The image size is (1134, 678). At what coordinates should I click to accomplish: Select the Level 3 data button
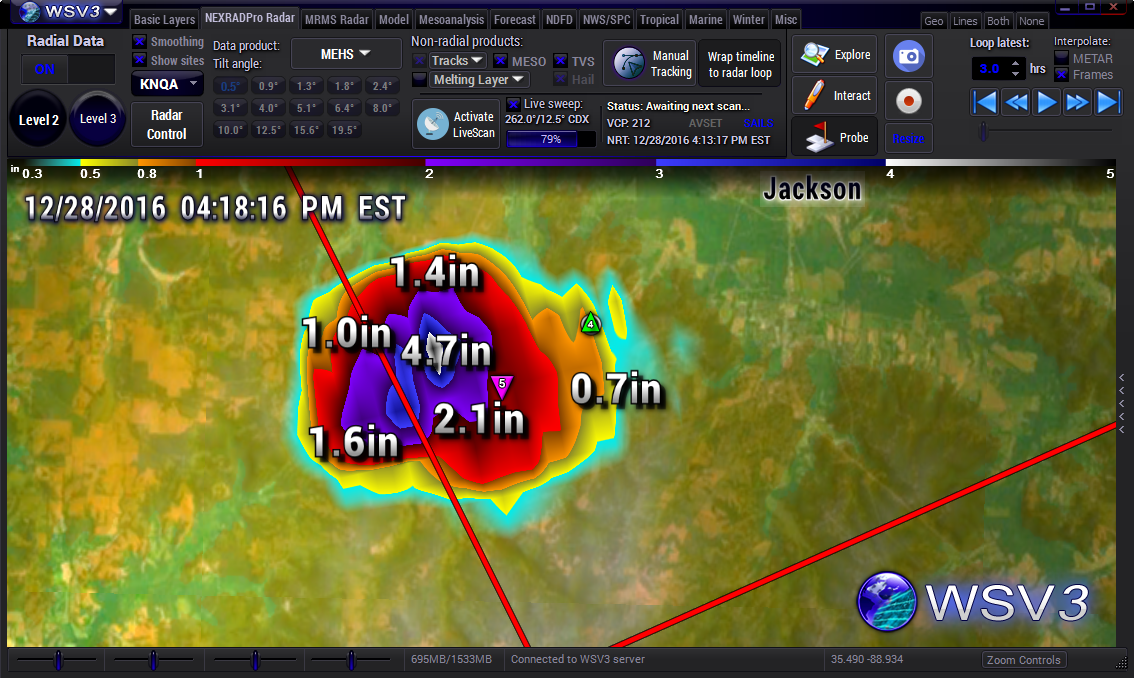coord(98,119)
